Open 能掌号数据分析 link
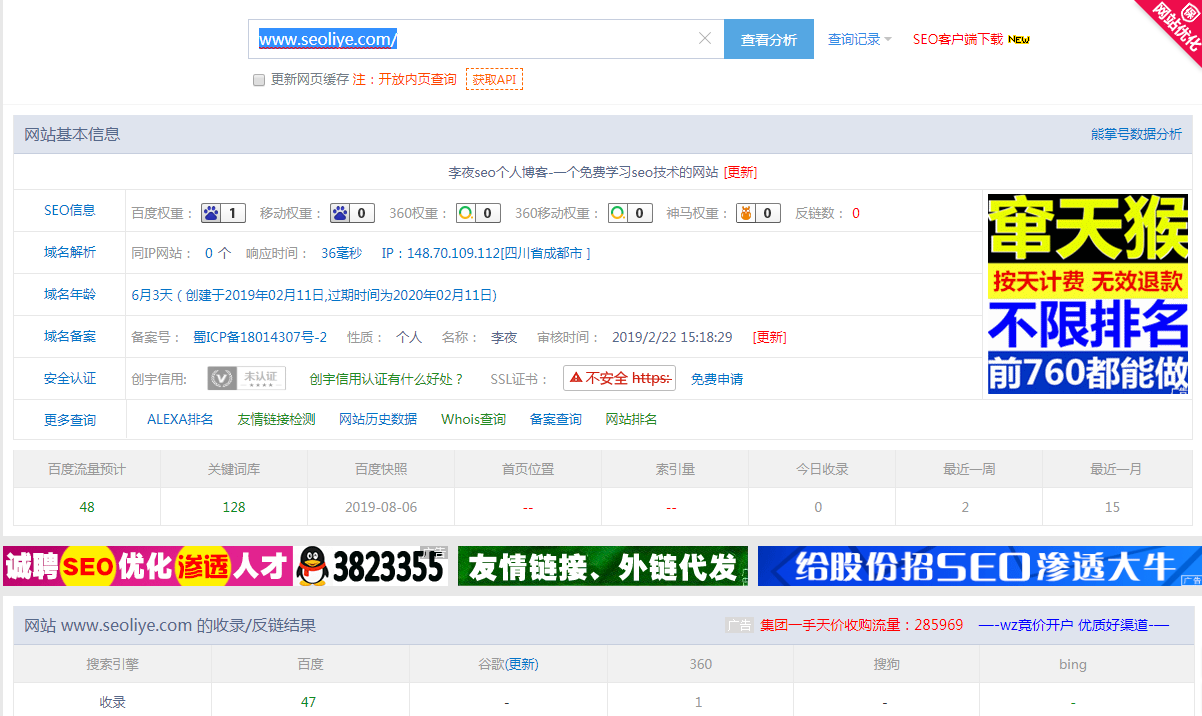The image size is (1202, 716). (x=1136, y=134)
